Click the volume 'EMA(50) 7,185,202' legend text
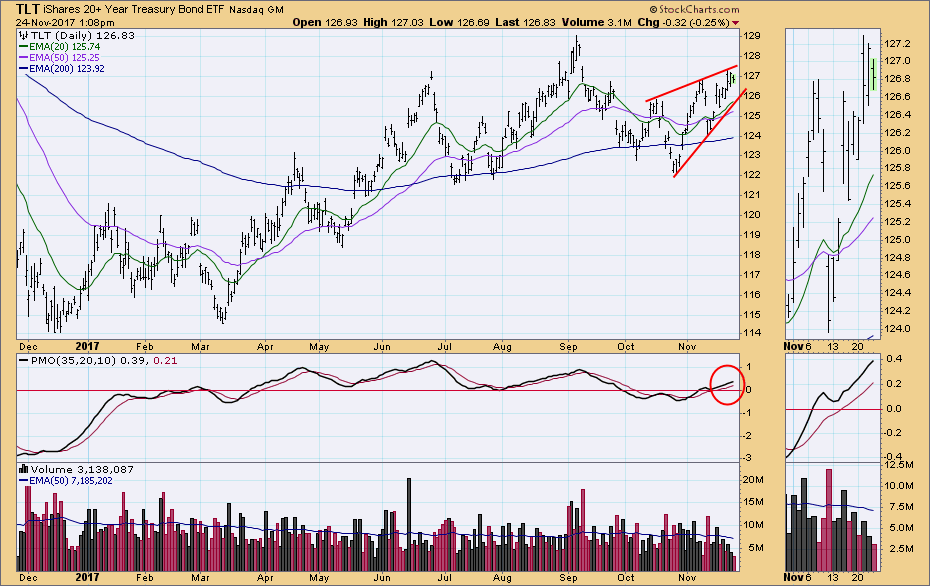This screenshot has height=586, width=930. coord(71,480)
